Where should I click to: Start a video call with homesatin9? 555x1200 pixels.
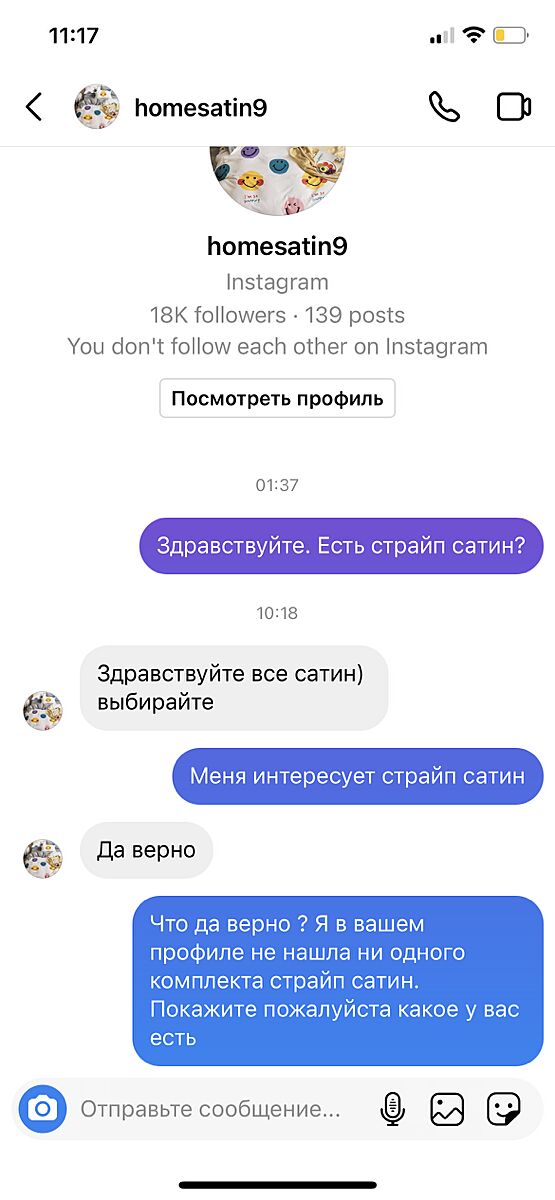tap(514, 107)
